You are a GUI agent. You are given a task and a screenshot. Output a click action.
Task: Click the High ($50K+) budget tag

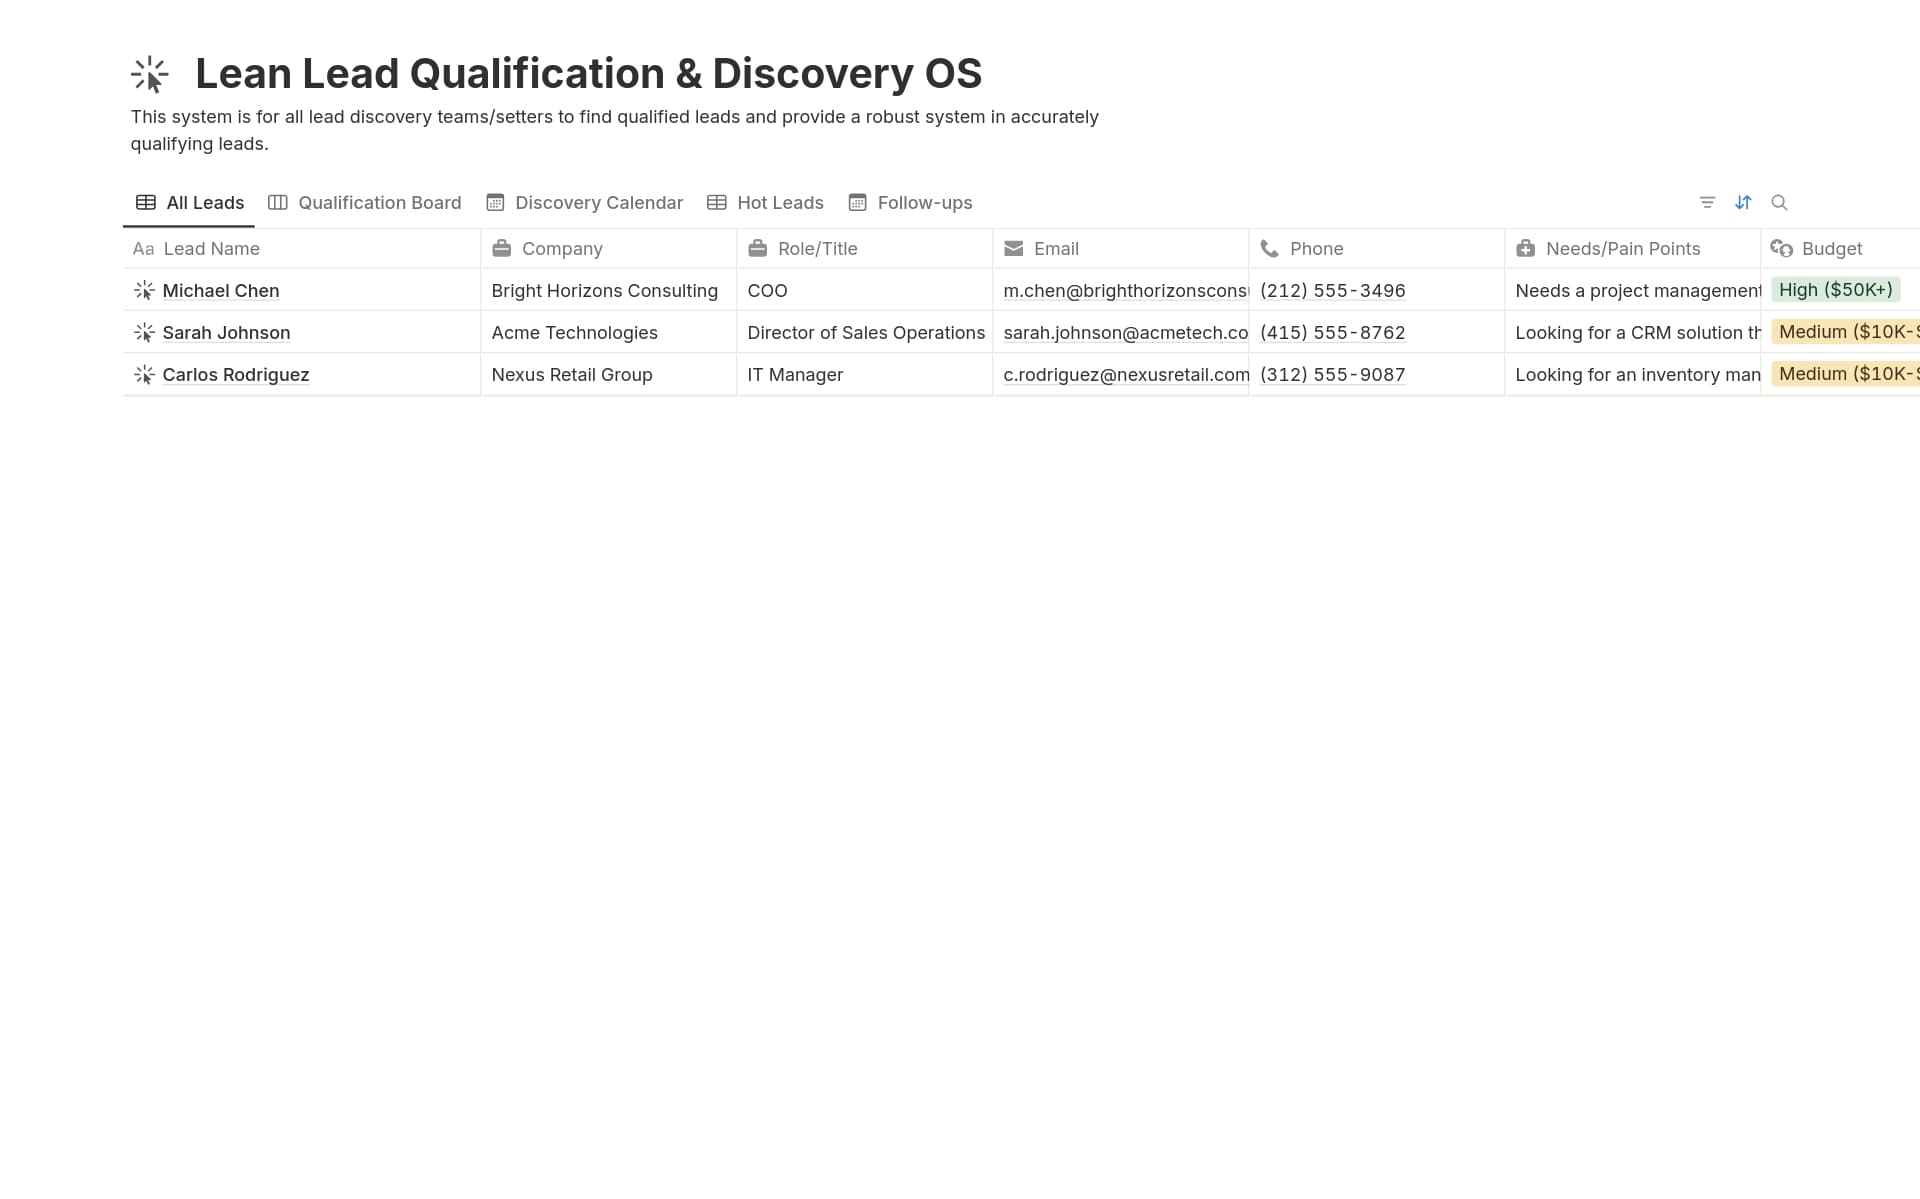pos(1835,289)
